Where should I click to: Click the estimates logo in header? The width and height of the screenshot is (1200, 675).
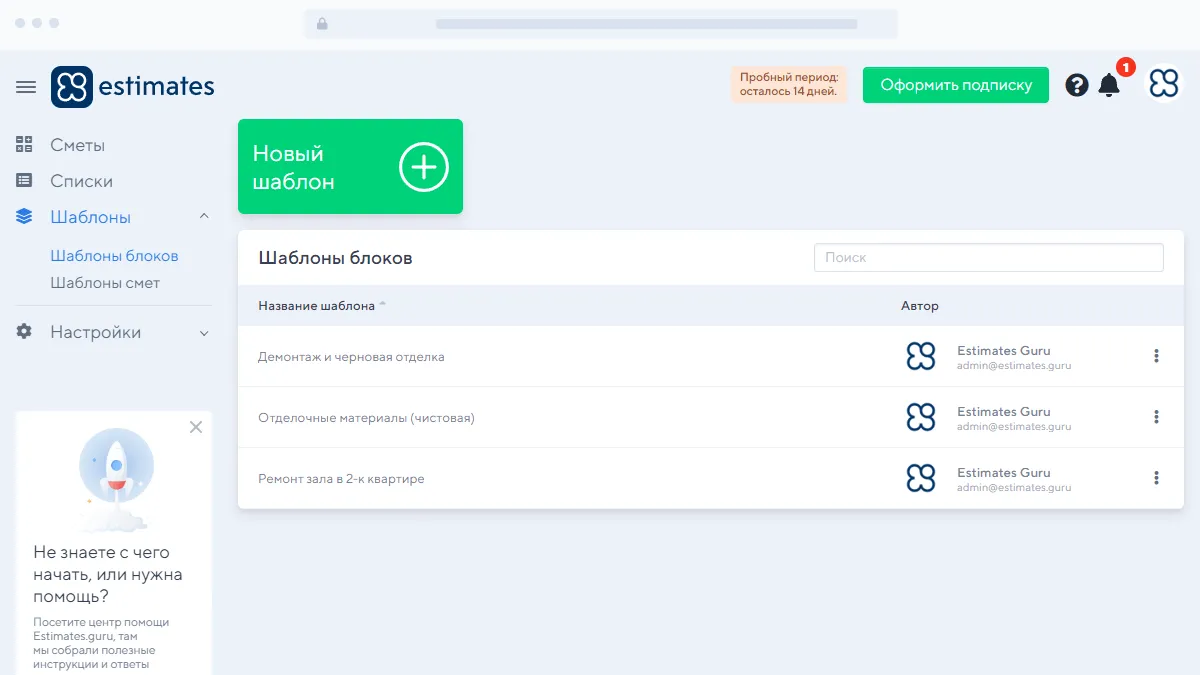coord(133,87)
